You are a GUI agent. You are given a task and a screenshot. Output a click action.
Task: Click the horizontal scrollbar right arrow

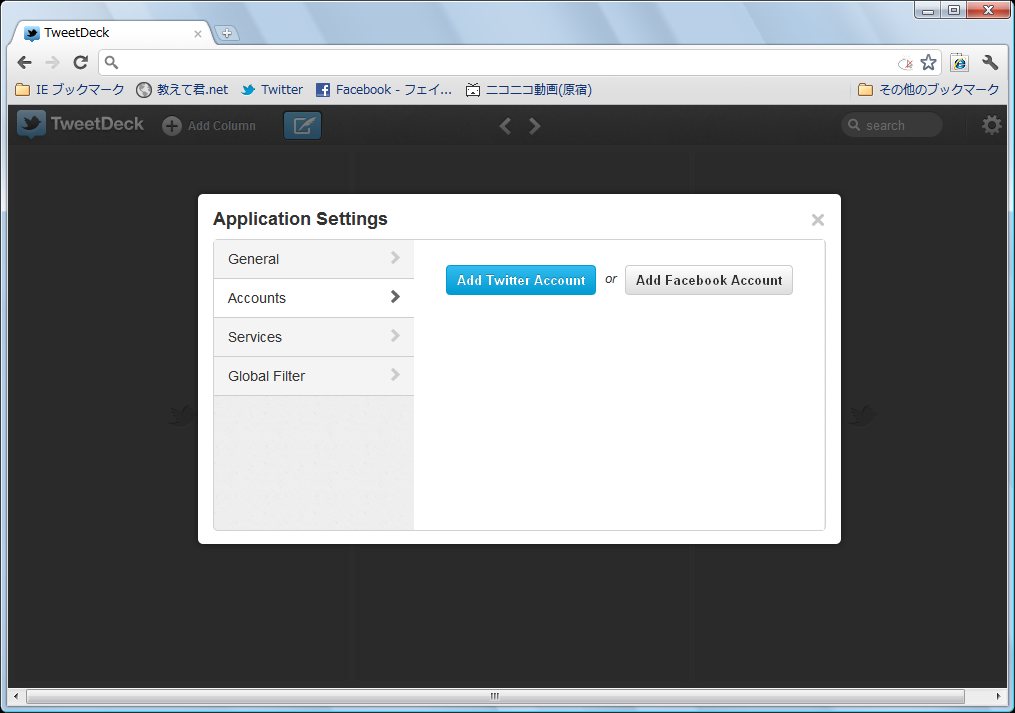998,696
